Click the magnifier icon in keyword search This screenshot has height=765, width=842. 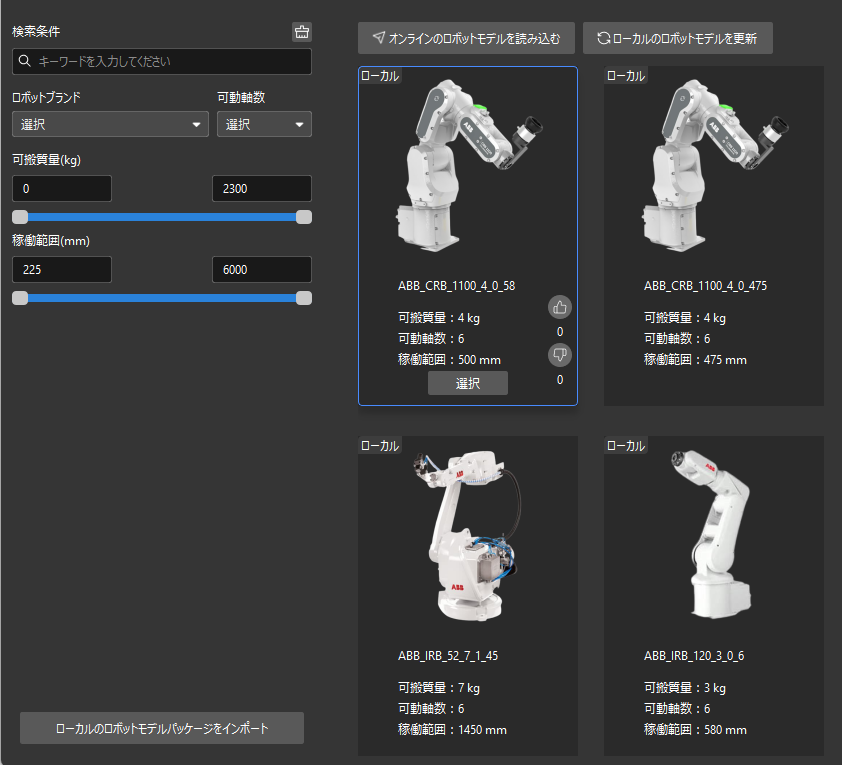(25, 62)
